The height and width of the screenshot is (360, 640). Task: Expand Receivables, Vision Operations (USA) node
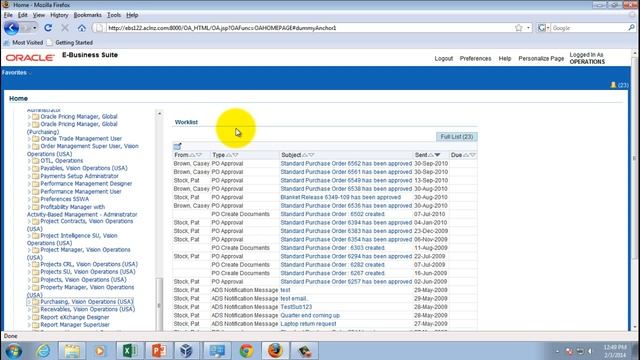click(x=29, y=309)
